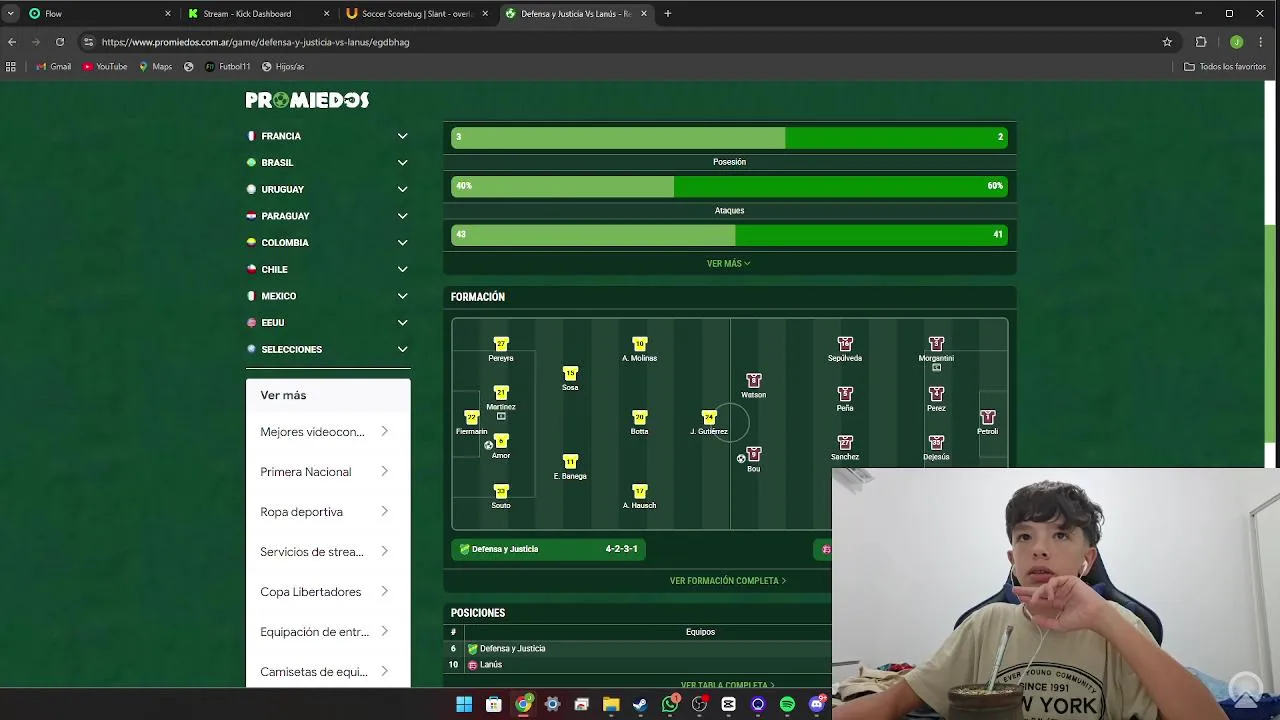Screen dimensions: 1280x720
Task: Open VER FORMACIÓN COMPLETA link
Action: pyautogui.click(x=728, y=581)
